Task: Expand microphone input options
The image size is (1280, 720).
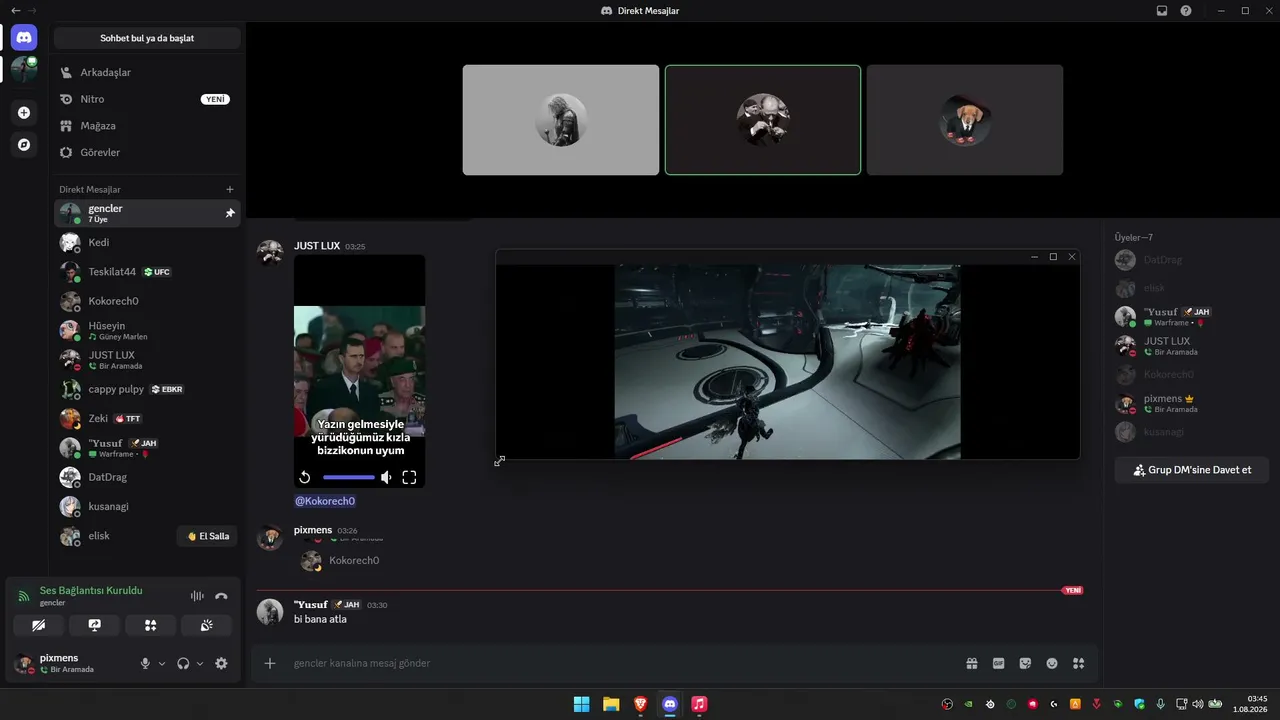Action: (162, 663)
